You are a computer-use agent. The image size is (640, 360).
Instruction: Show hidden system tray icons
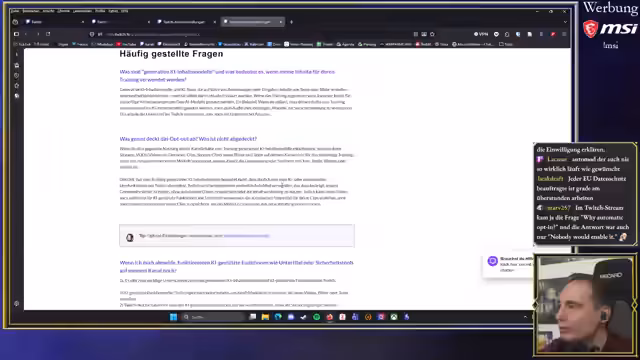point(525,317)
